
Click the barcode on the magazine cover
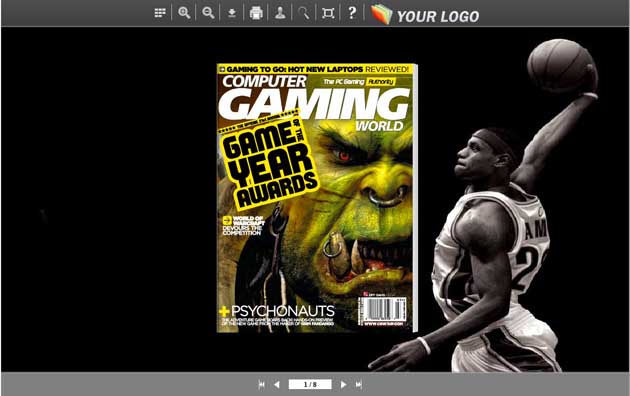pos(382,311)
